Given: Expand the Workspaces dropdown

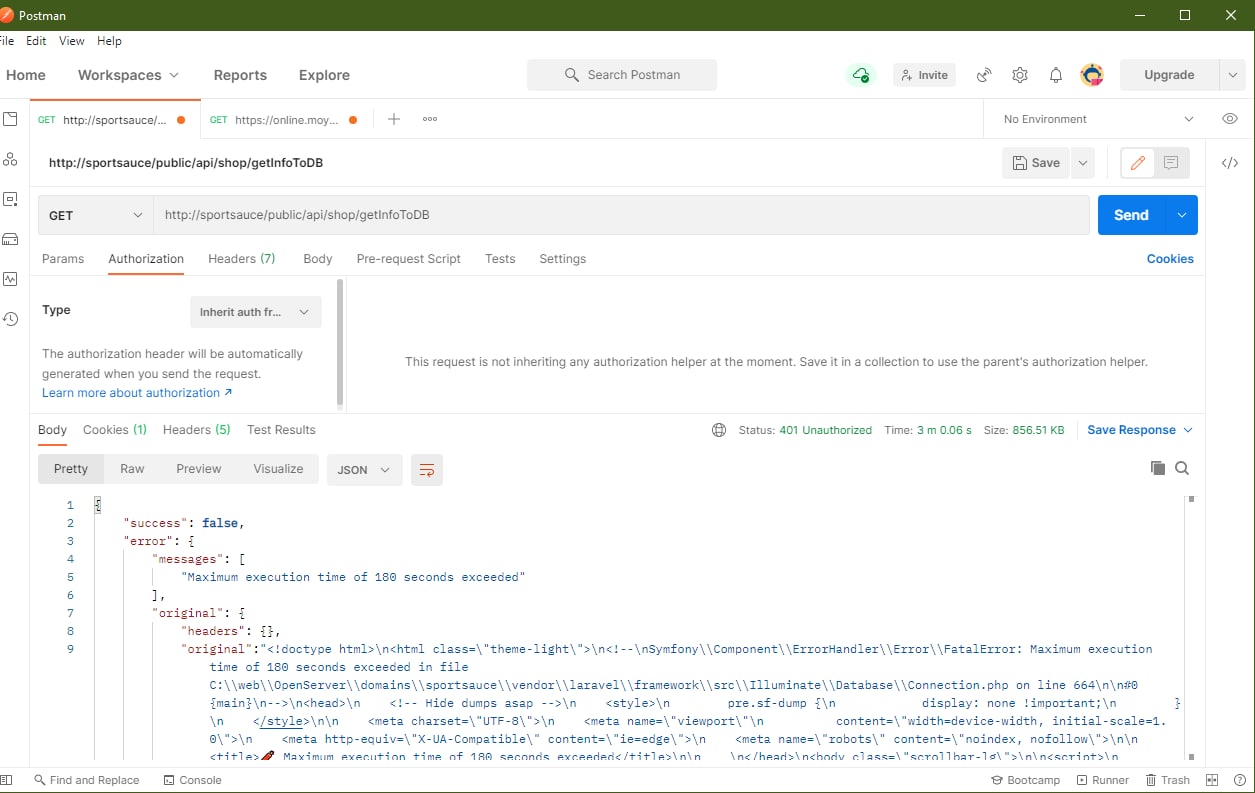Looking at the screenshot, I should coord(128,75).
